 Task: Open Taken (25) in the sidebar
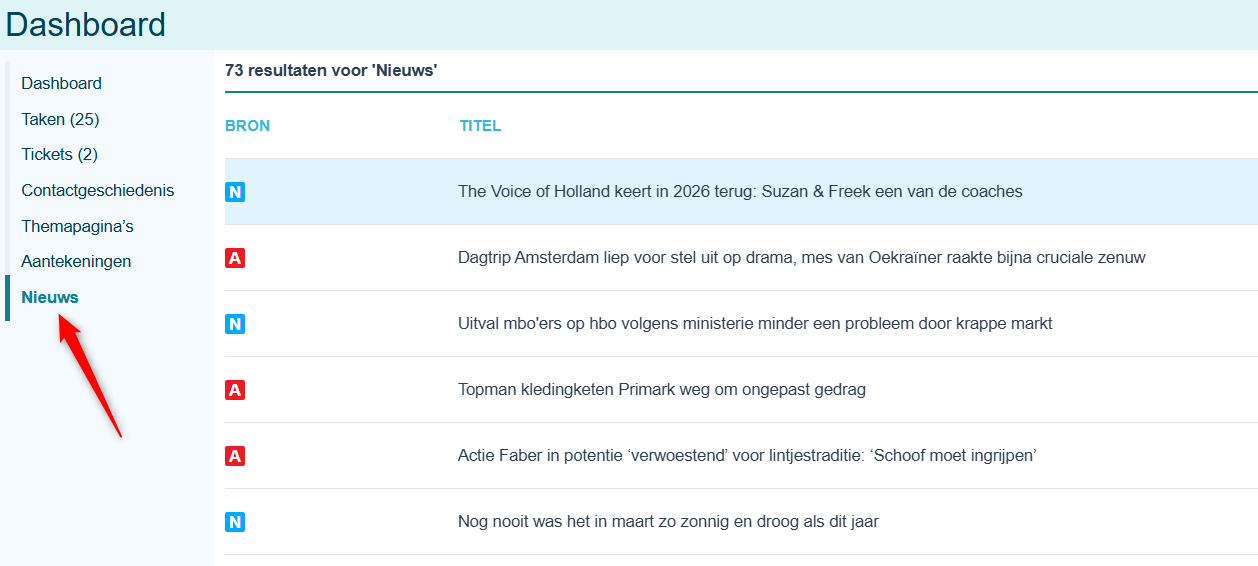(60, 119)
